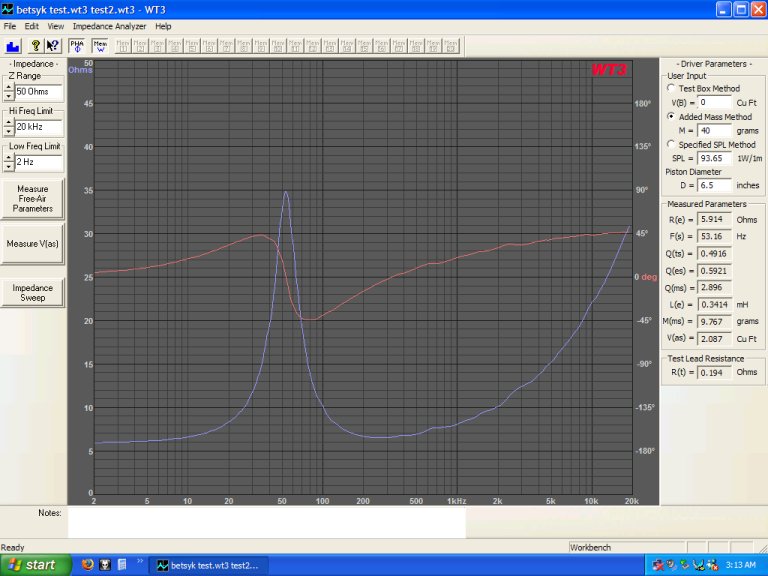Decrease Z Range with the down arrow
Image resolution: width=768 pixels, height=576 pixels.
click(x=9, y=96)
